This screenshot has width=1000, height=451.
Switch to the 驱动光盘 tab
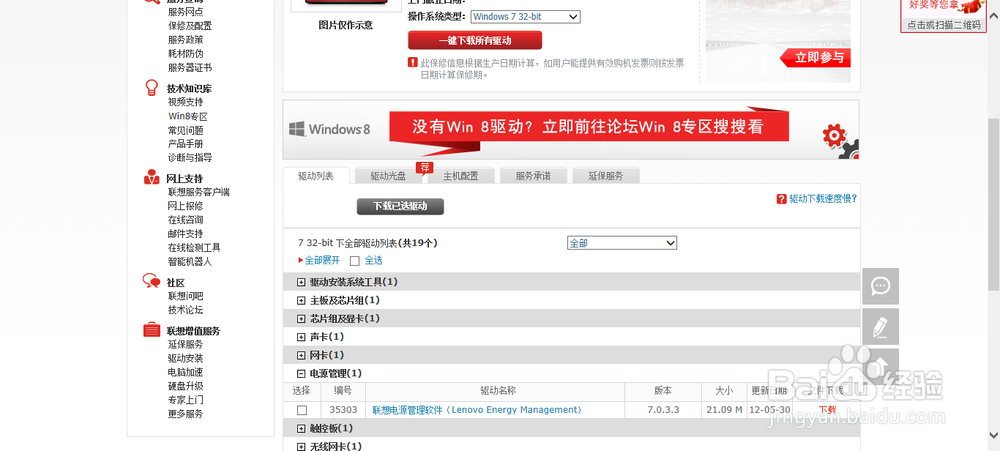pos(388,176)
